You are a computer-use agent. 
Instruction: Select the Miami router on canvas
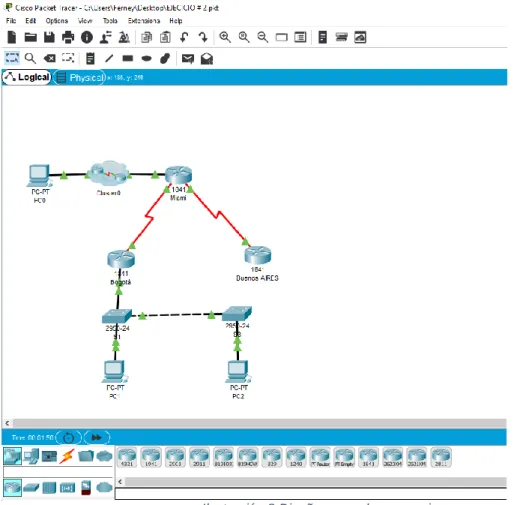tap(178, 175)
